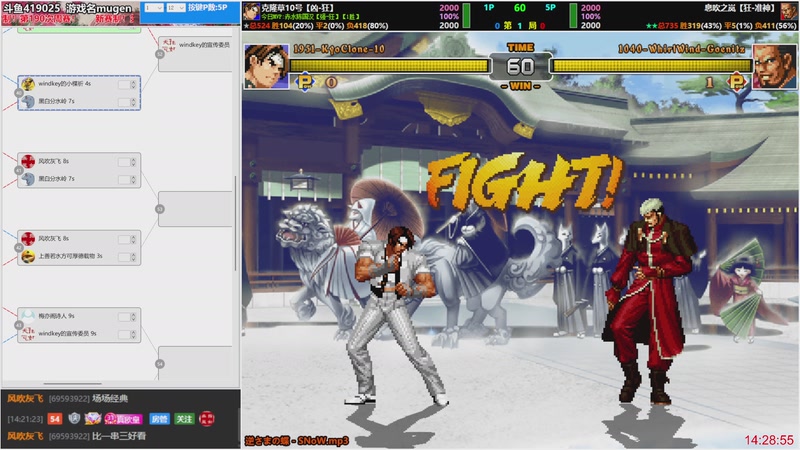Click red calligraphy avatar beside windkey的宣传委员 9s

coord(28,334)
